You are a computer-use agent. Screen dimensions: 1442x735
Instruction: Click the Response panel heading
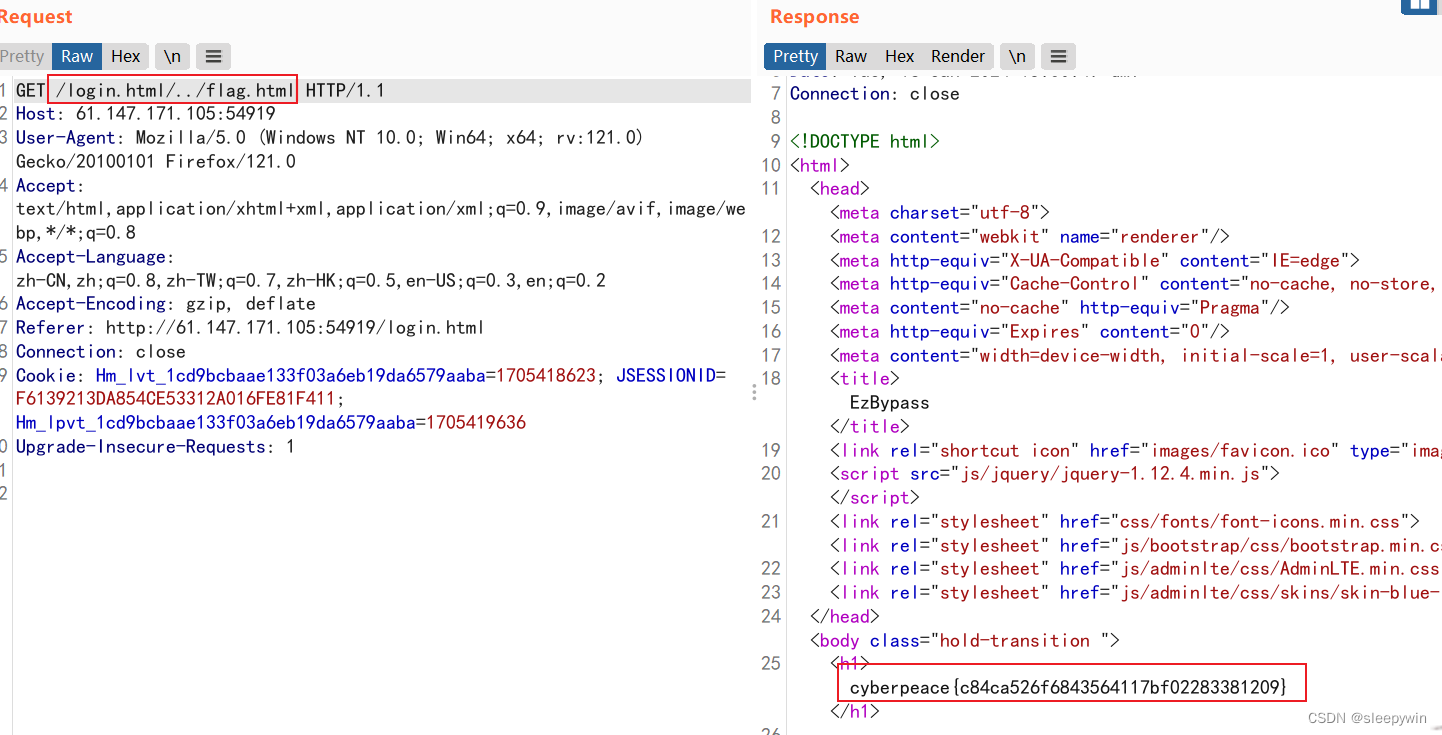[815, 17]
